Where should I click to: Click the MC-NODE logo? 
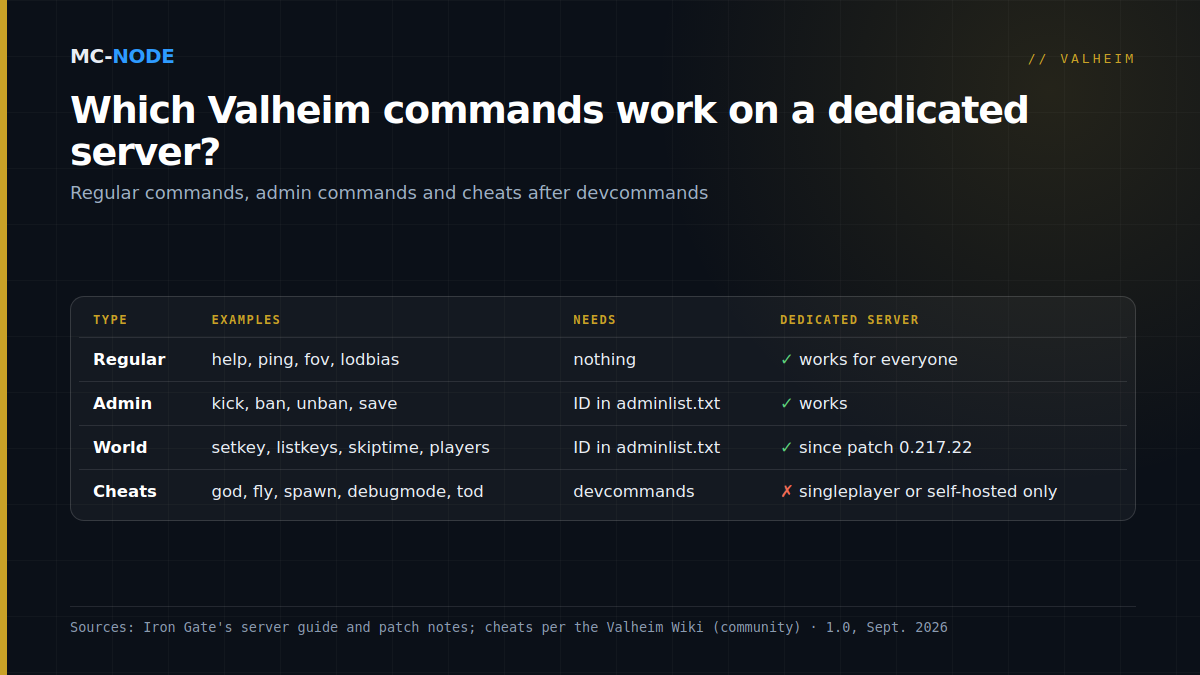tap(122, 56)
